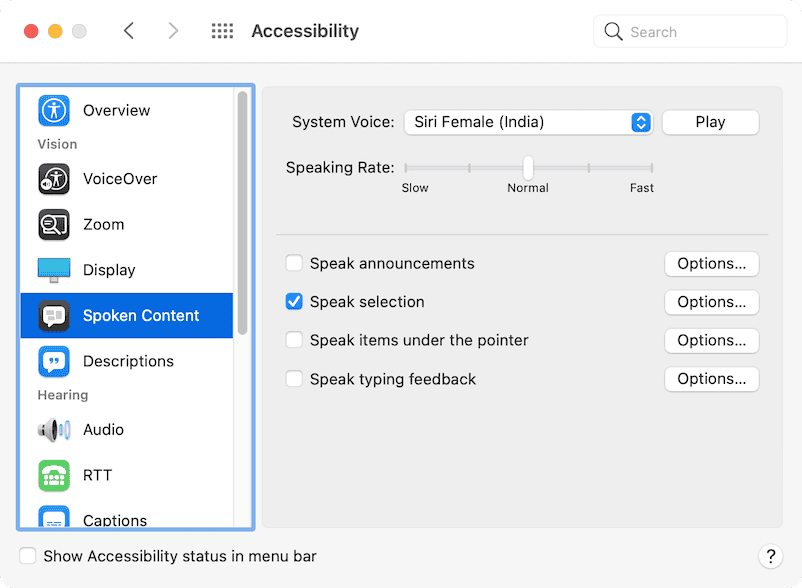Select Captions in the sidebar
Viewport: 802px width, 588px height.
[115, 520]
